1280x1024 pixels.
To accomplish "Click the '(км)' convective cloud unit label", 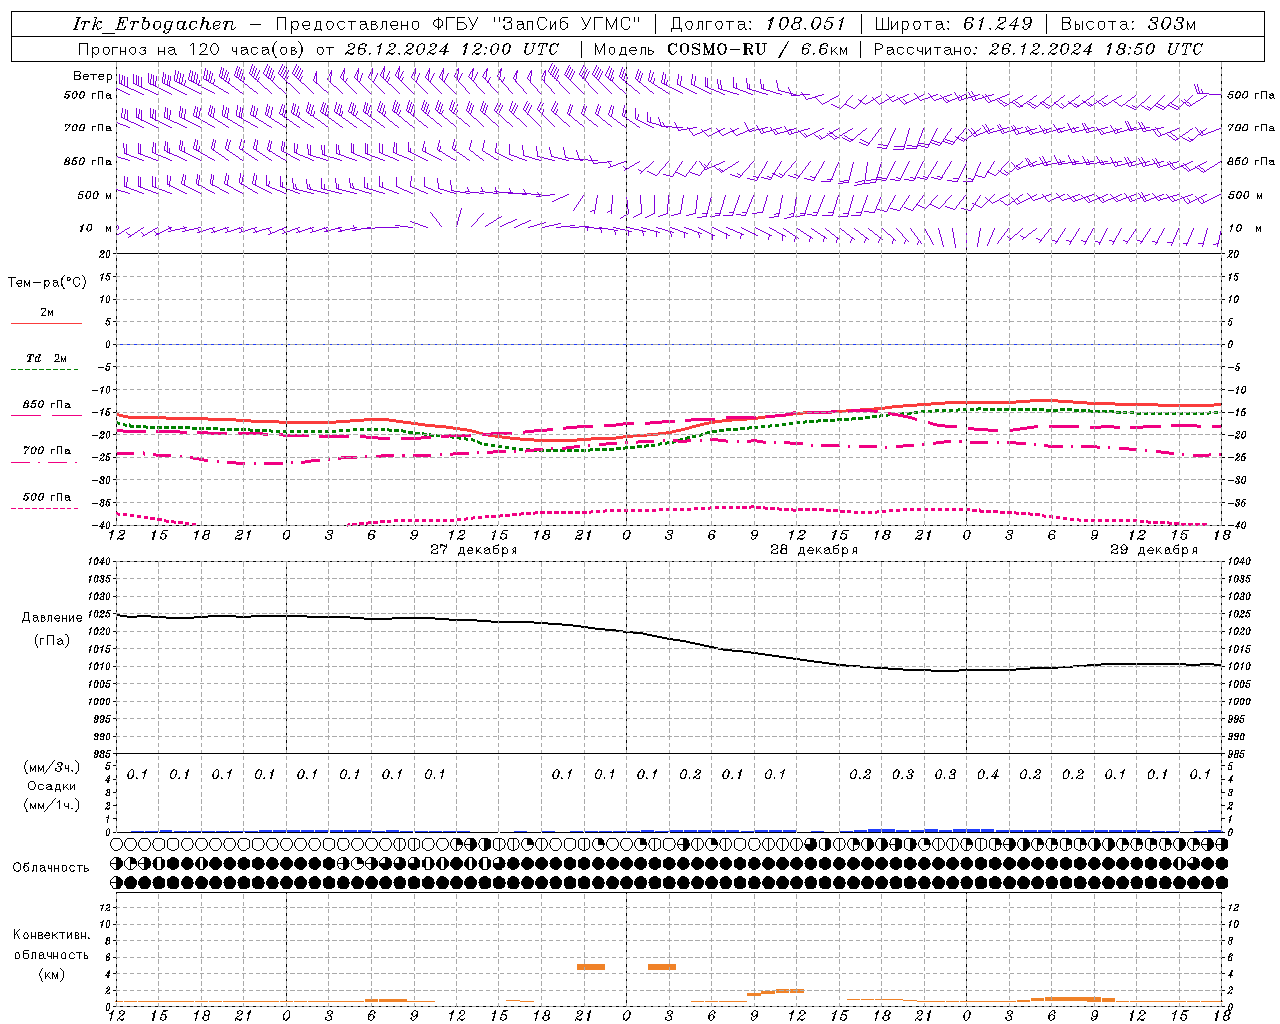I will coord(51,974).
